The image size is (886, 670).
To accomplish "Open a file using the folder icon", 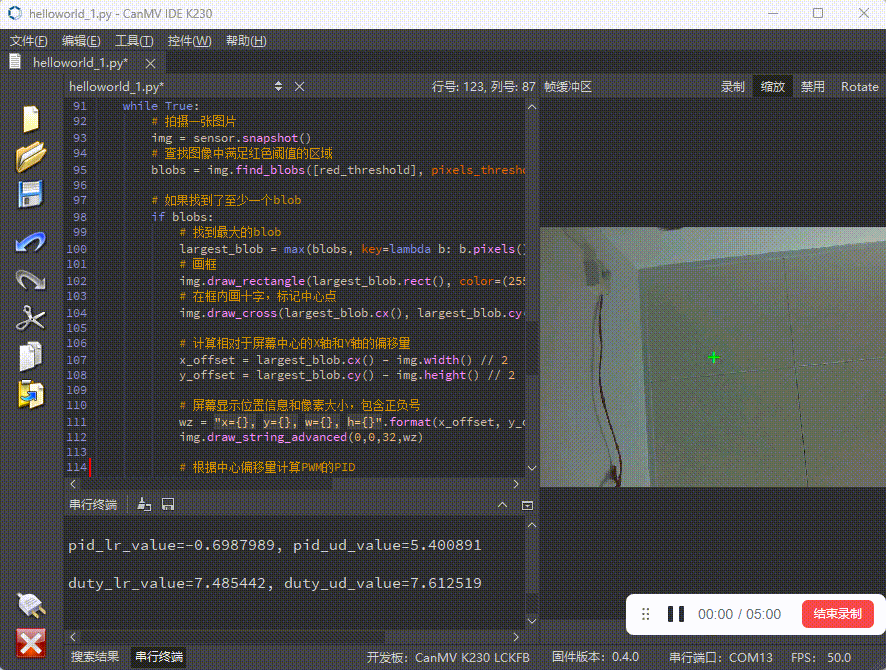I will coord(31,156).
